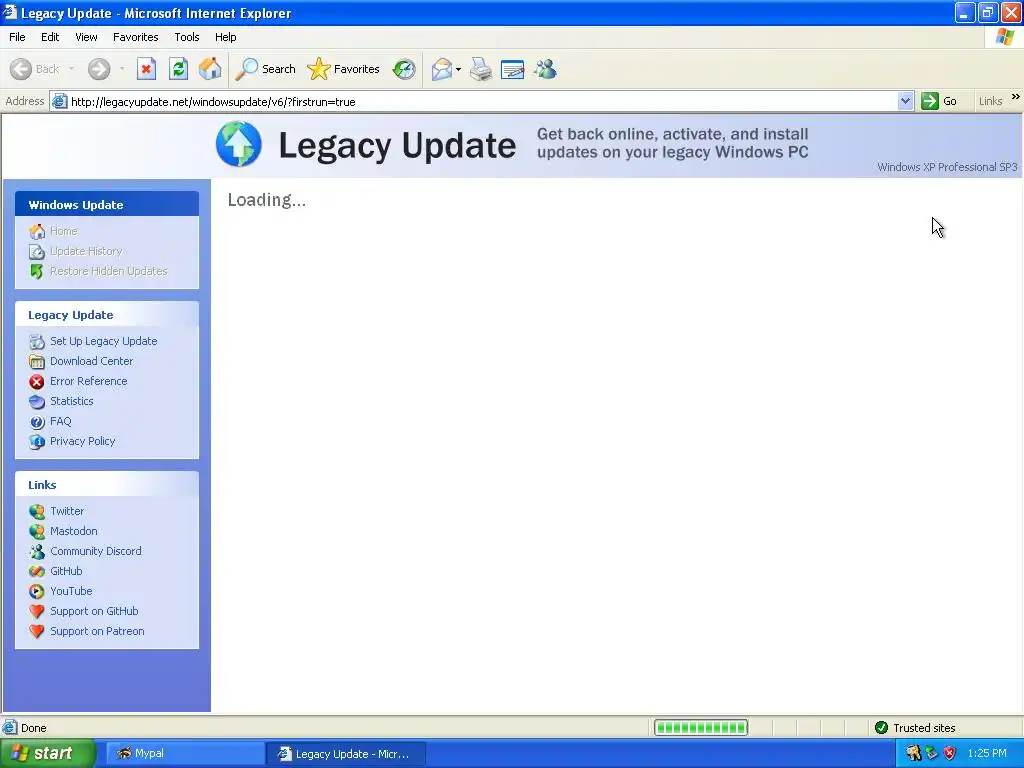Click the Home sidebar link

[x=63, y=231]
